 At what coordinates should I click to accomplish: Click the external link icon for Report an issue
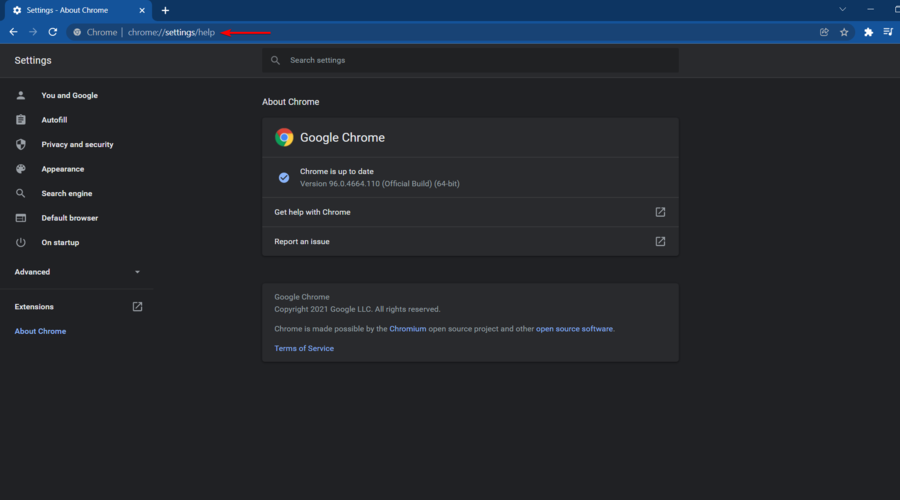tap(660, 242)
